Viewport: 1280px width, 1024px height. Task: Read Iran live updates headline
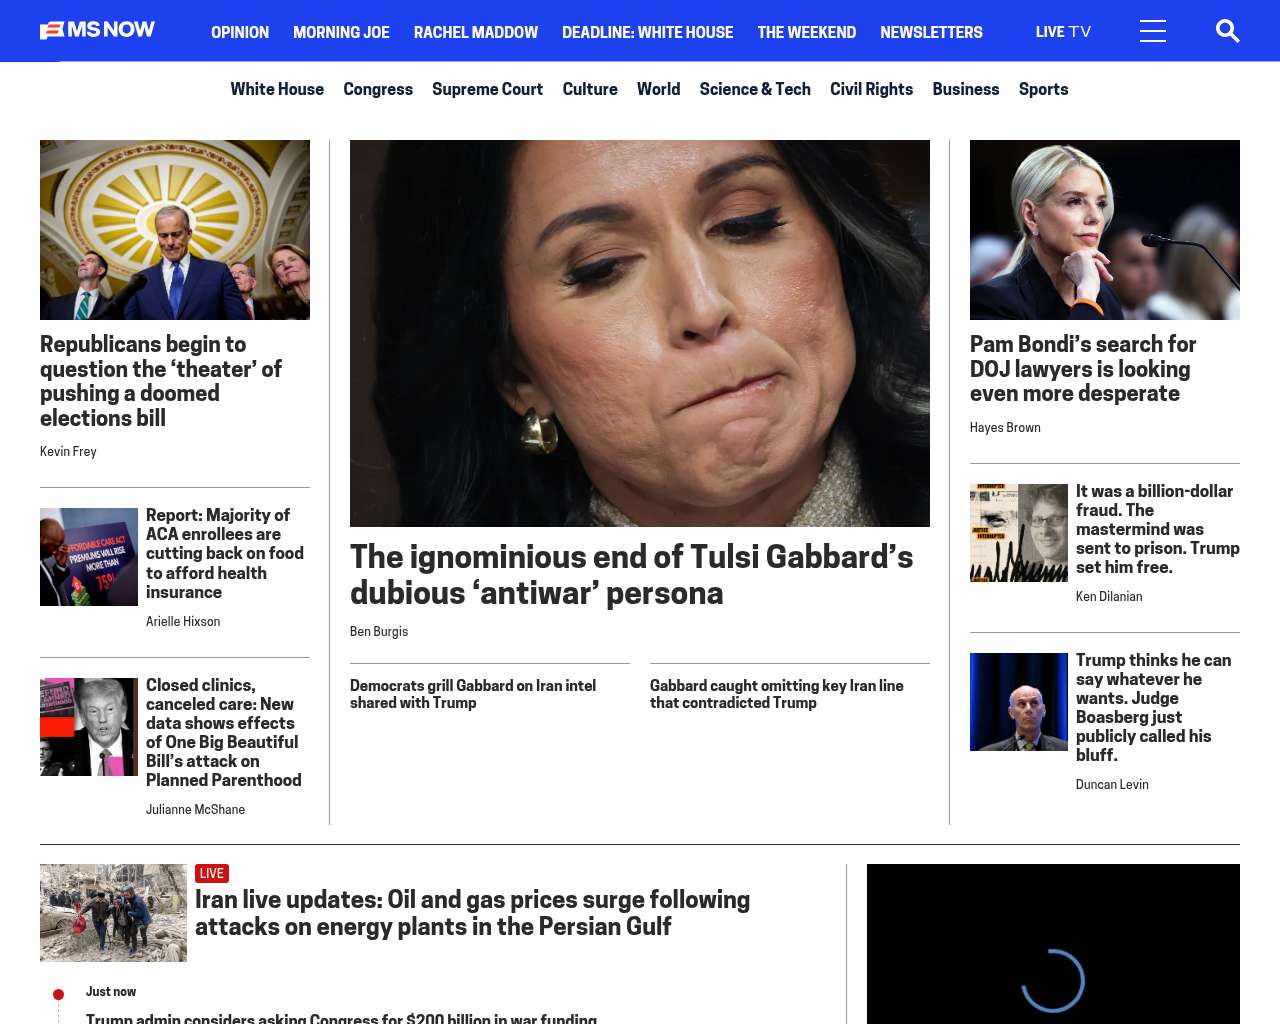(x=472, y=913)
